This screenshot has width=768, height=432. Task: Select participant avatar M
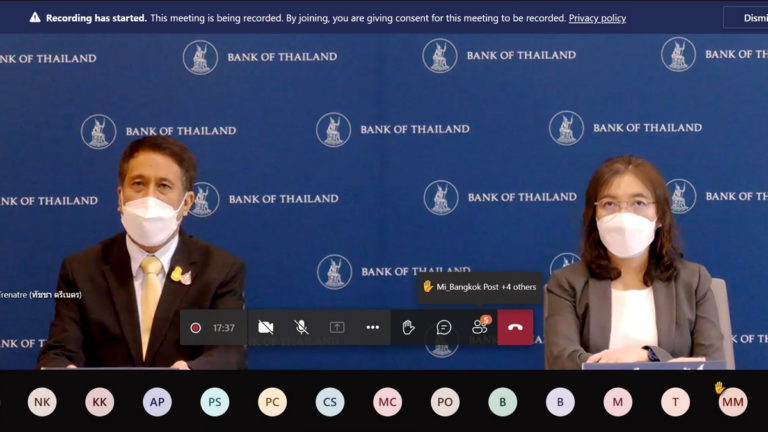618,402
